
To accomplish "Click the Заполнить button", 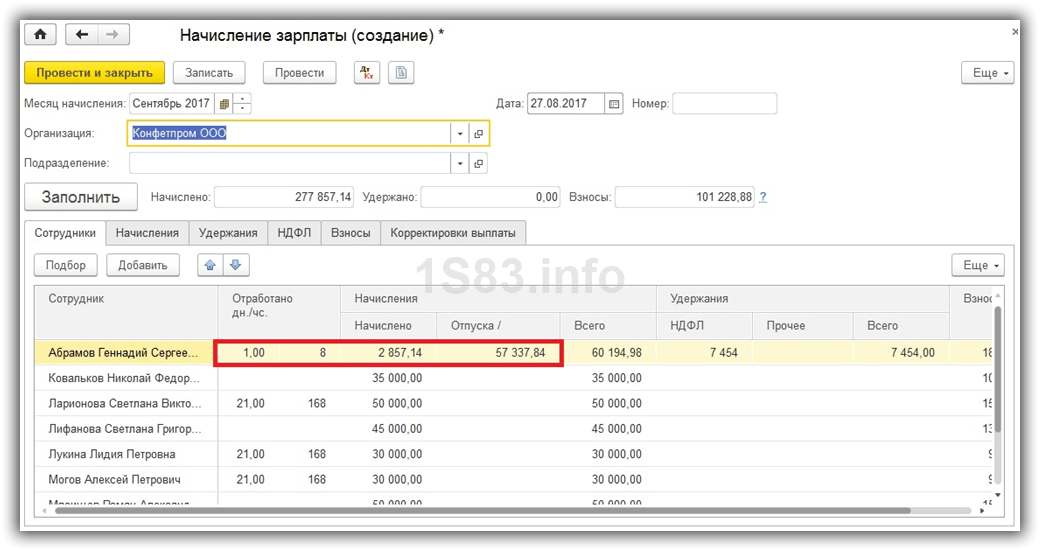I will coord(80,197).
